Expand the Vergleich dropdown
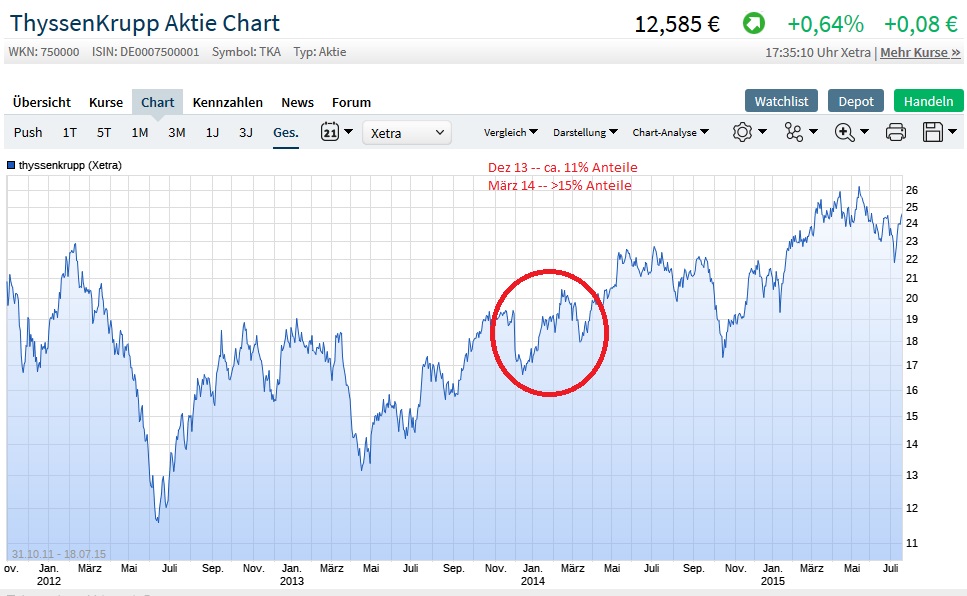967x596 pixels. 511,132
